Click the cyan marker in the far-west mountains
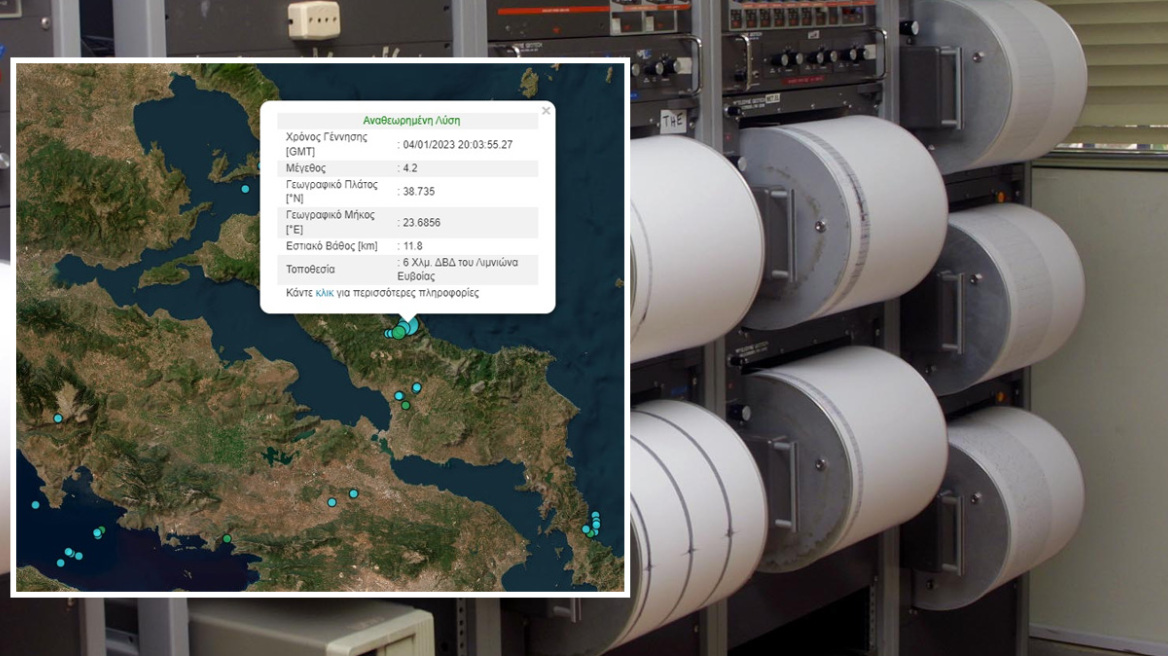Screen dimensions: 1168x656 tap(58, 418)
